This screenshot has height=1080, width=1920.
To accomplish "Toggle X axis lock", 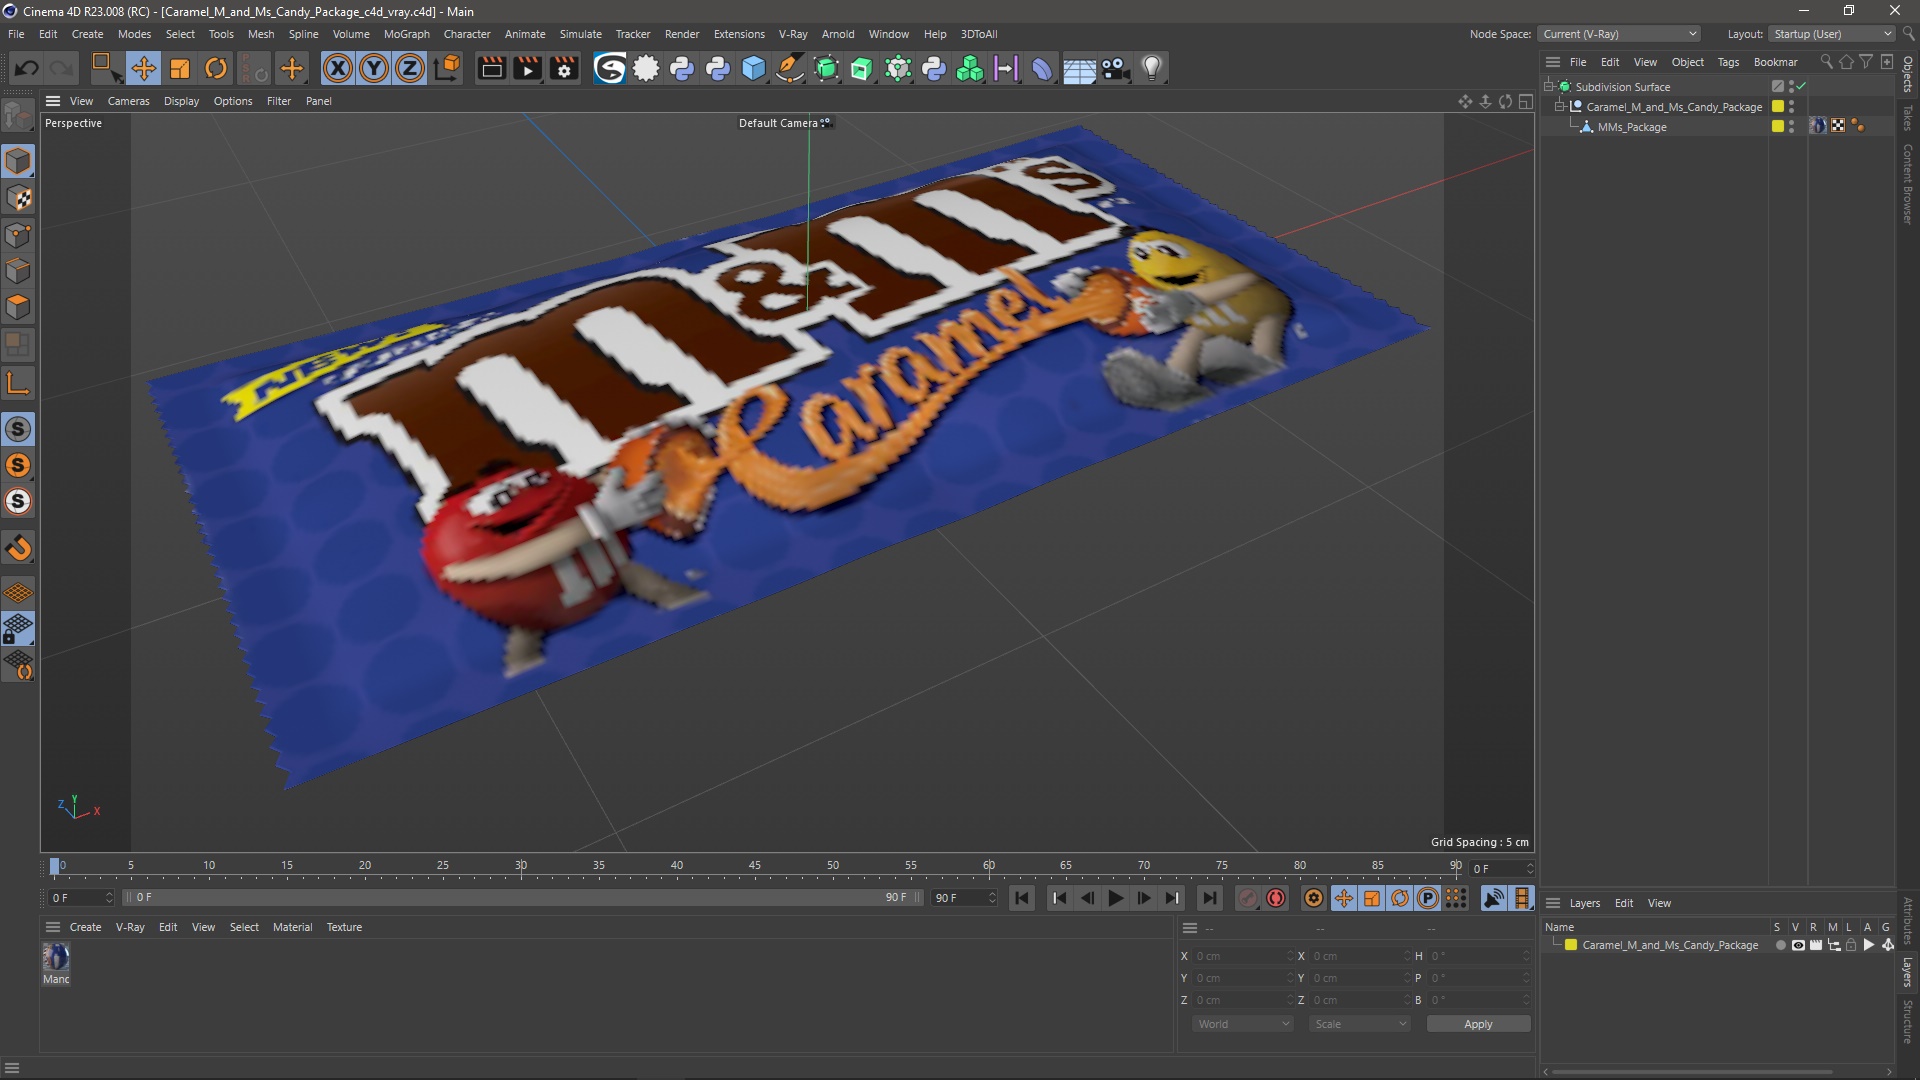I will [x=338, y=68].
